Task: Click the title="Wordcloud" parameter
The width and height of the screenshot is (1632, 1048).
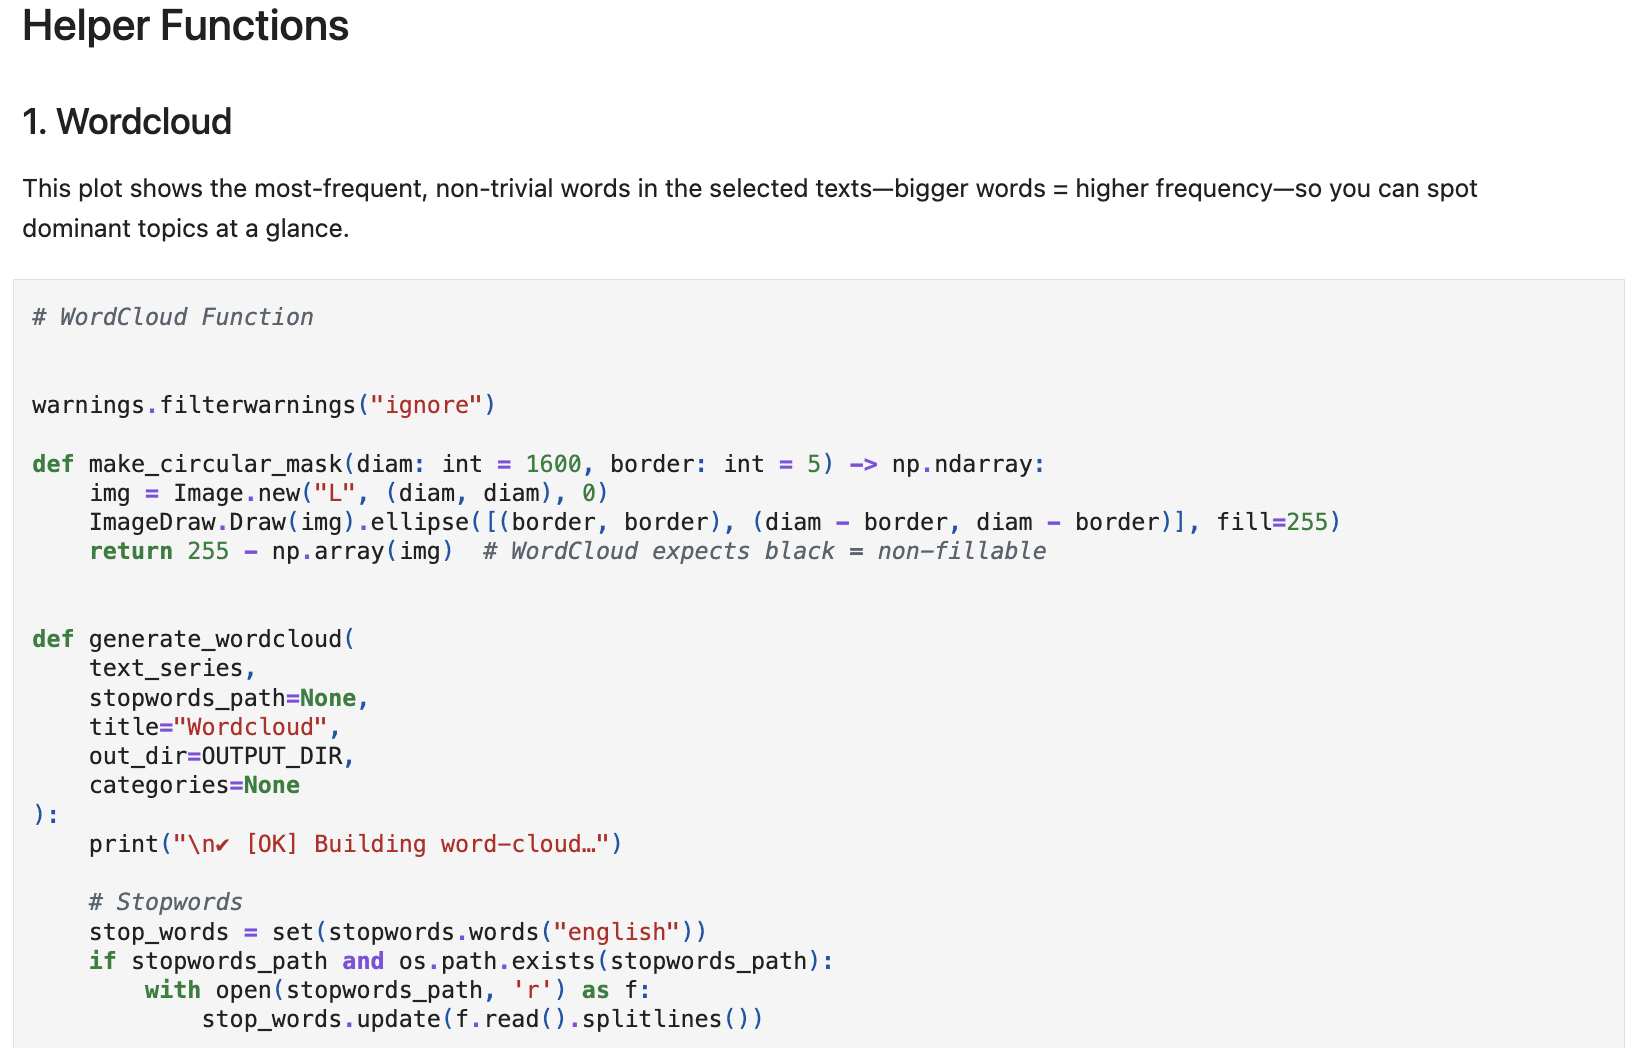Action: [x=214, y=727]
